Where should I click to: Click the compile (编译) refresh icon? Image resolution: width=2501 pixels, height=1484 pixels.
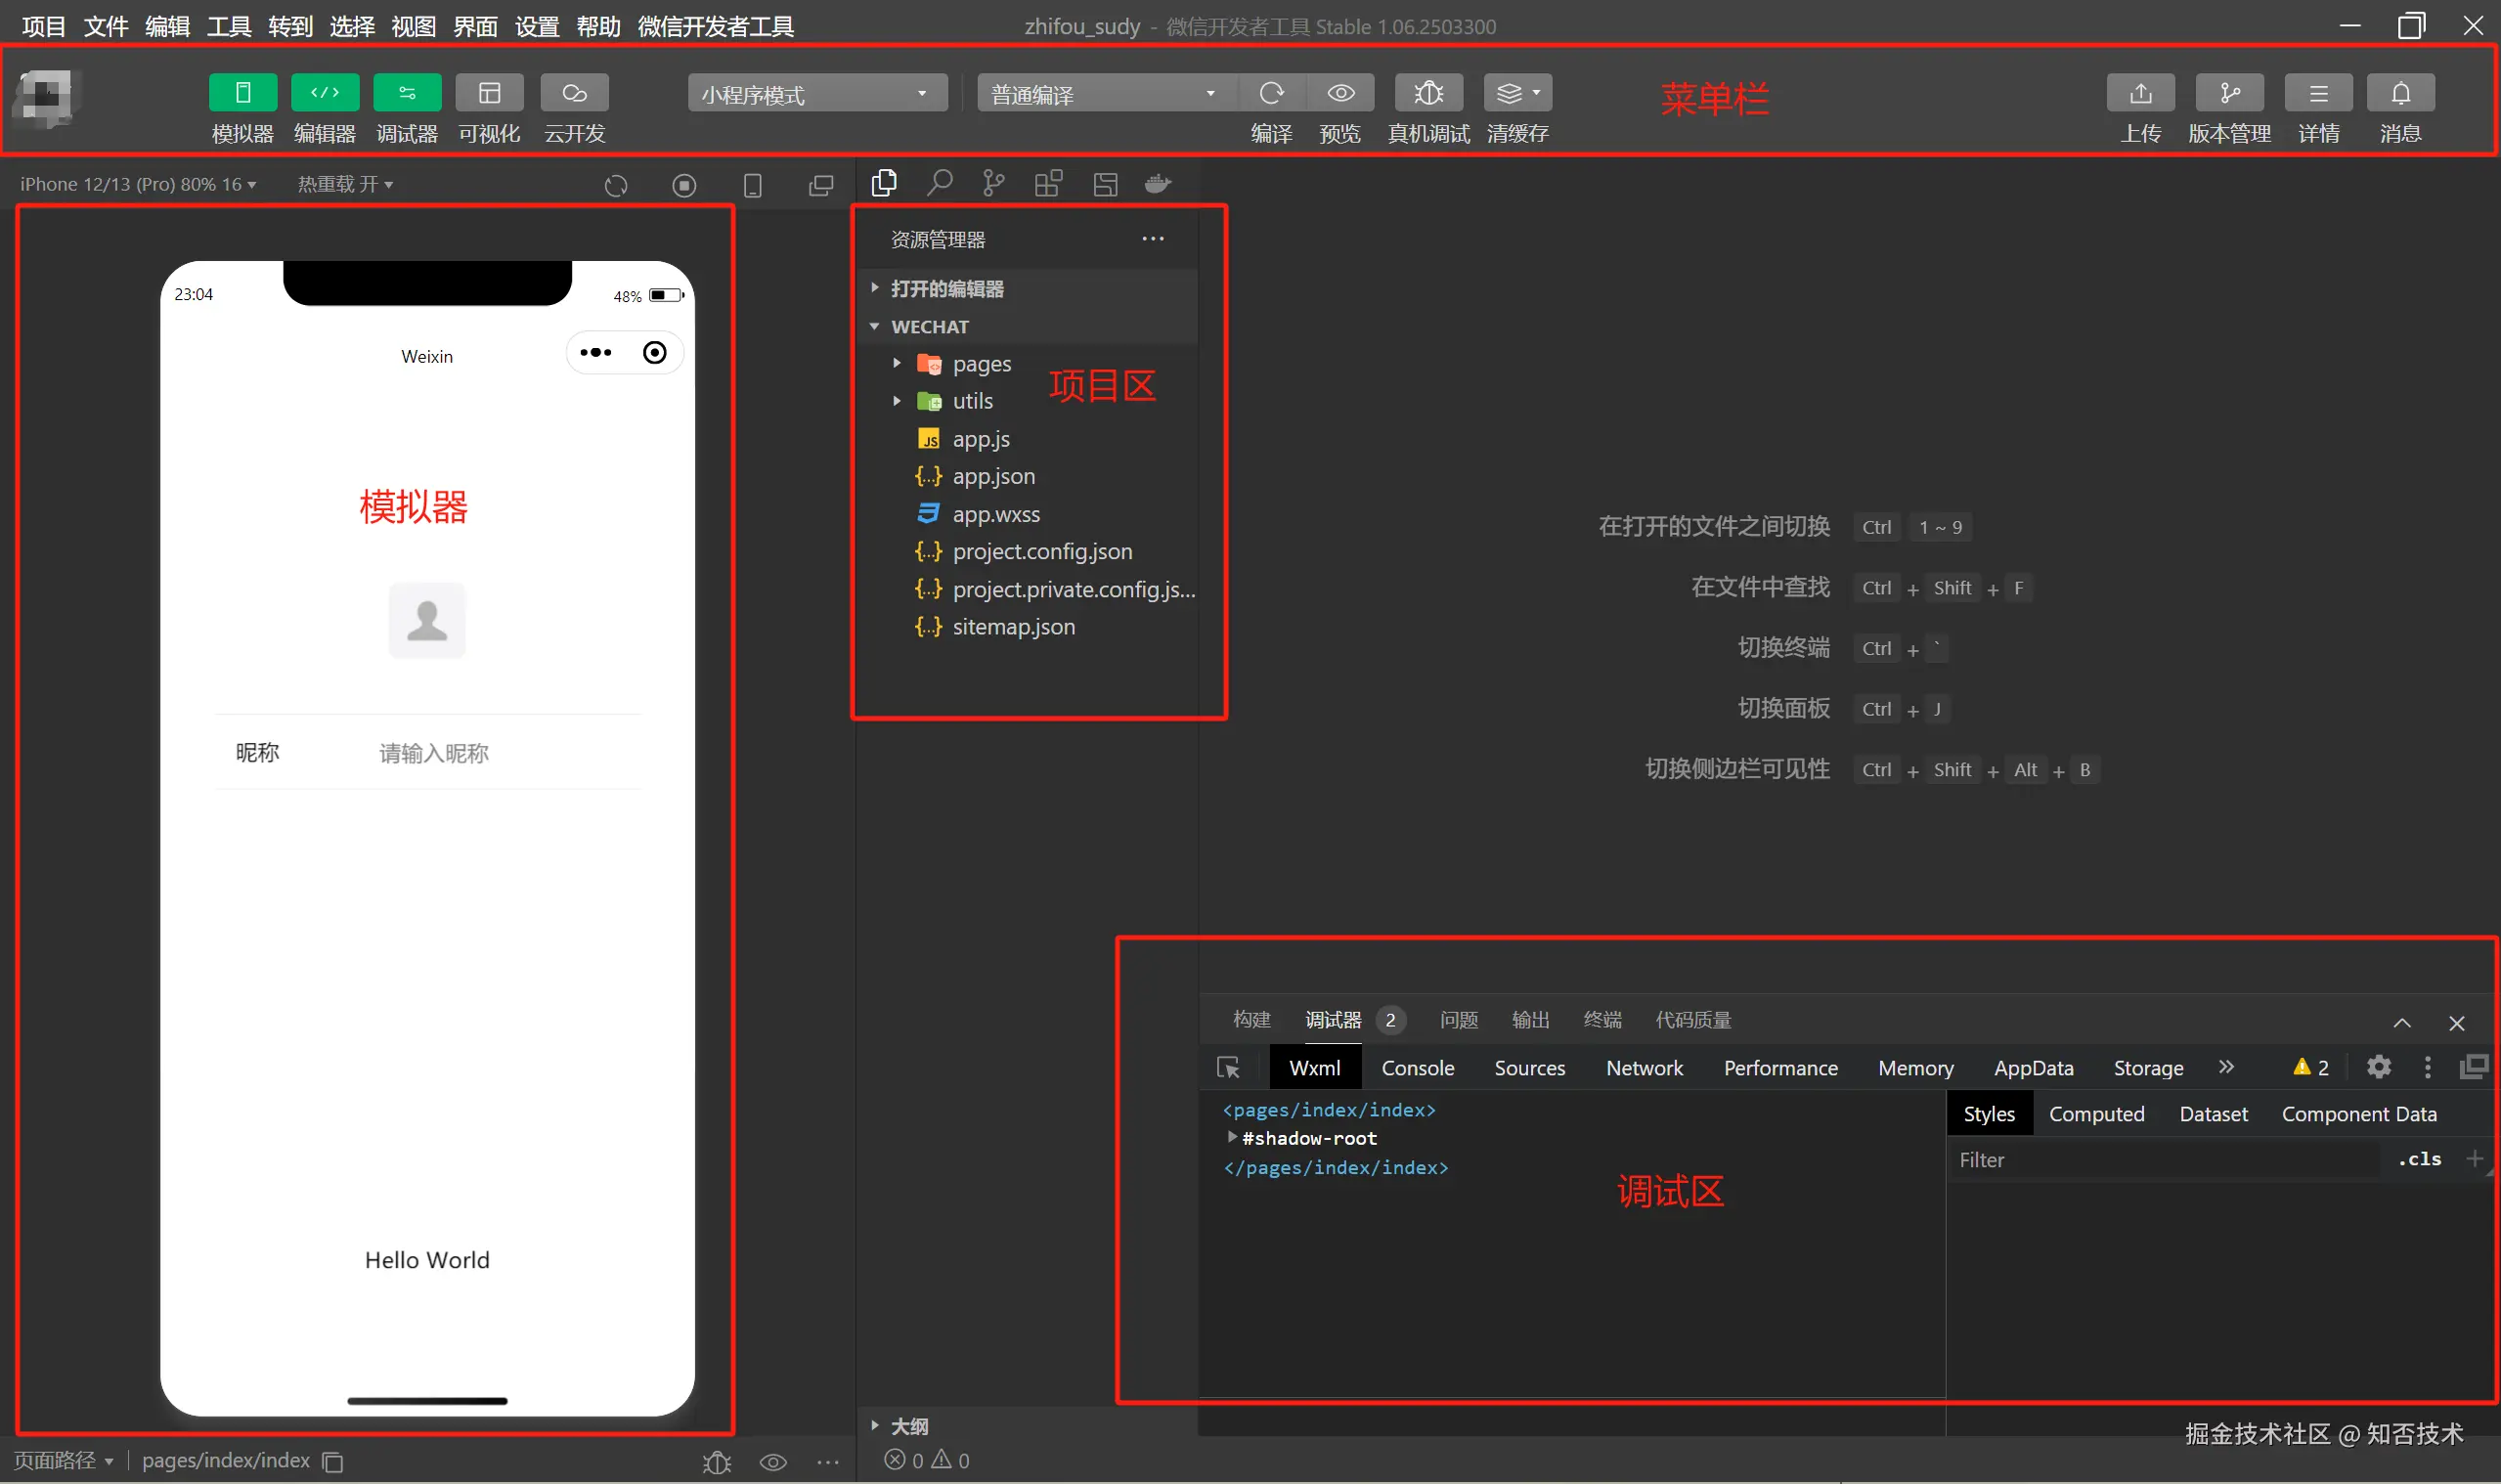pos(1271,93)
